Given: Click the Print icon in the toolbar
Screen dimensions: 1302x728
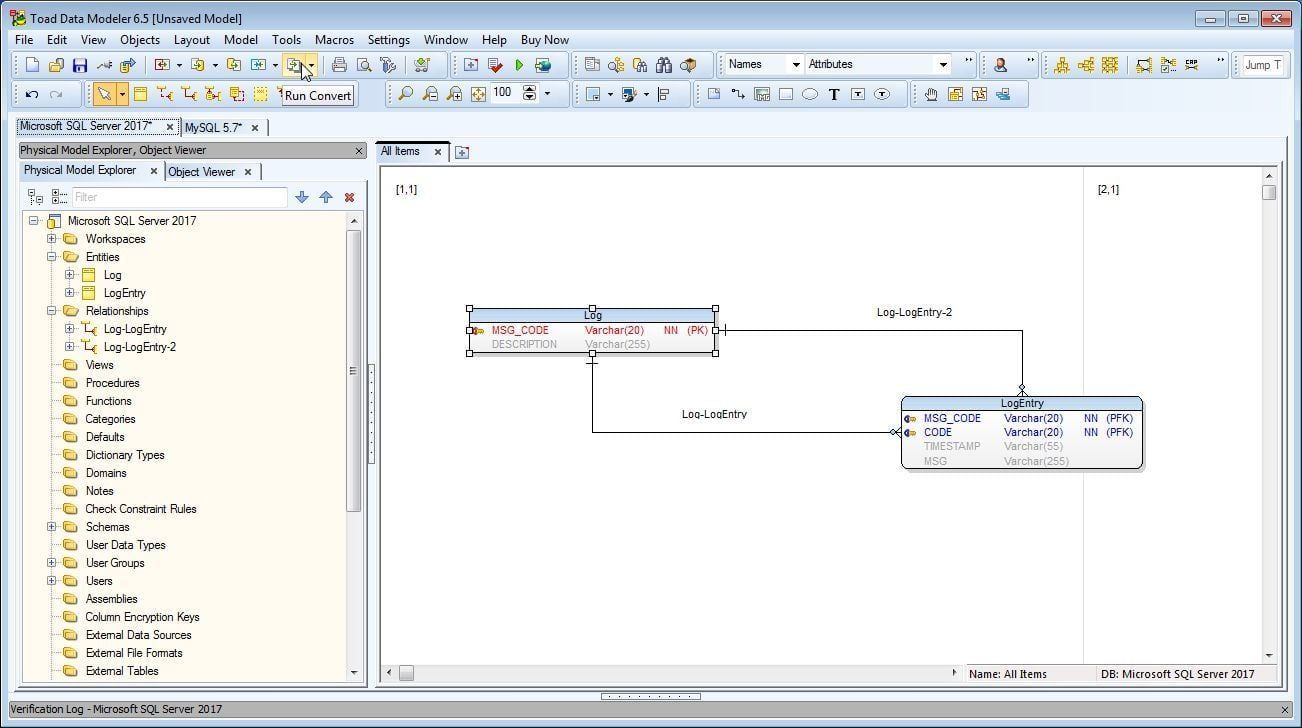Looking at the screenshot, I should tap(340, 65).
